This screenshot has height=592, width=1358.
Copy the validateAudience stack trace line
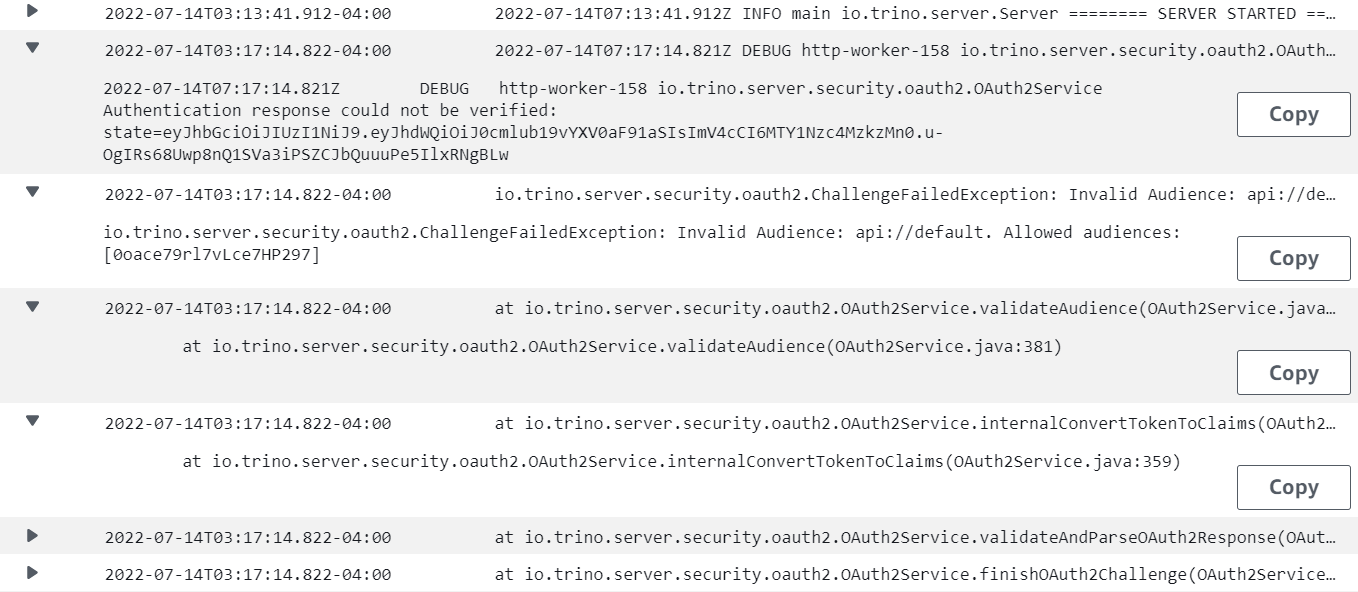[x=1293, y=372]
